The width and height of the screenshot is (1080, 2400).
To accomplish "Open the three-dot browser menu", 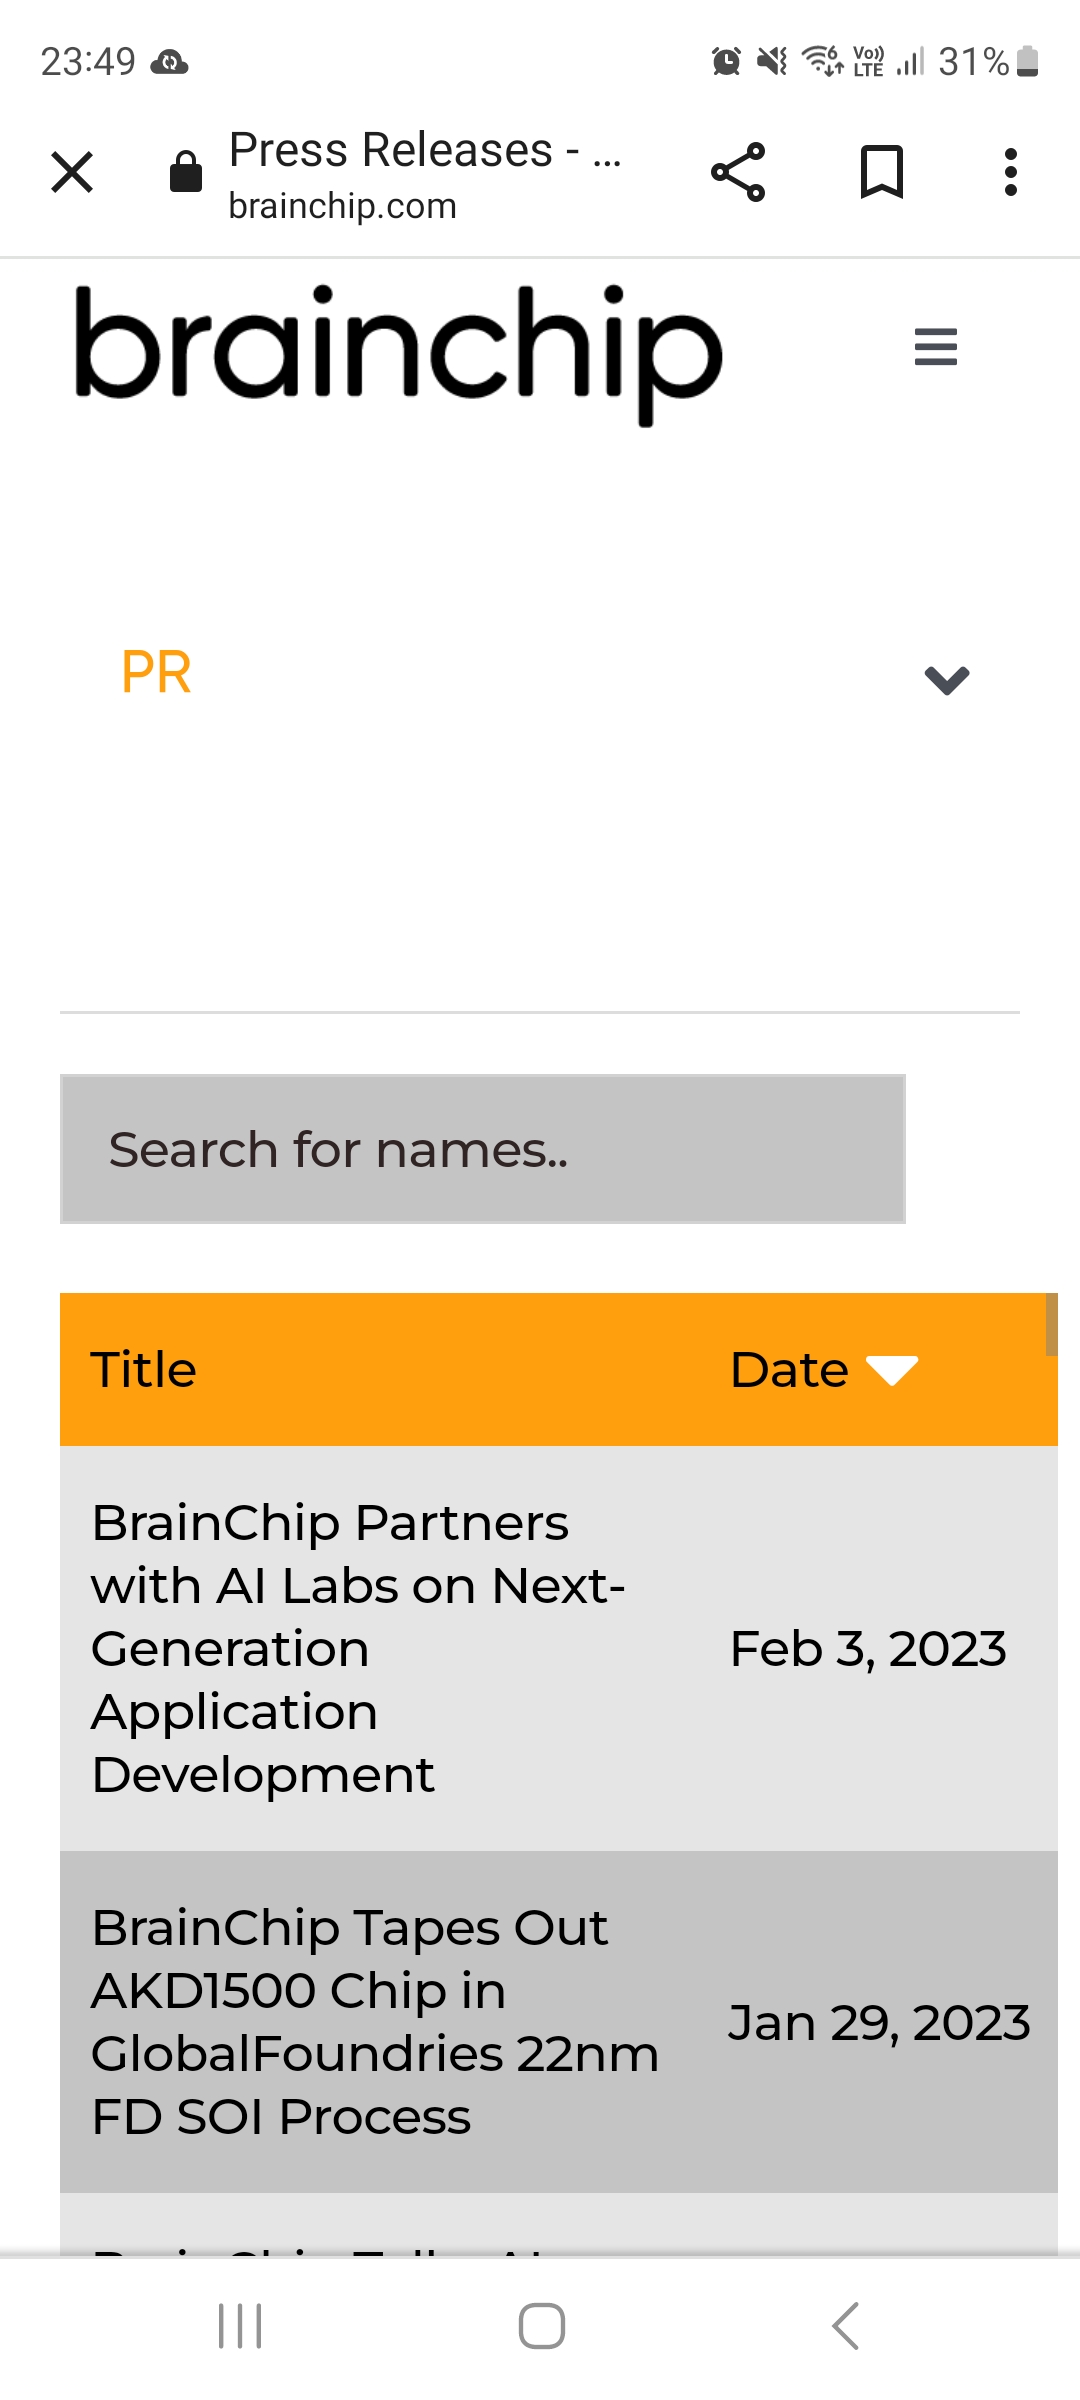I will pos(1011,172).
